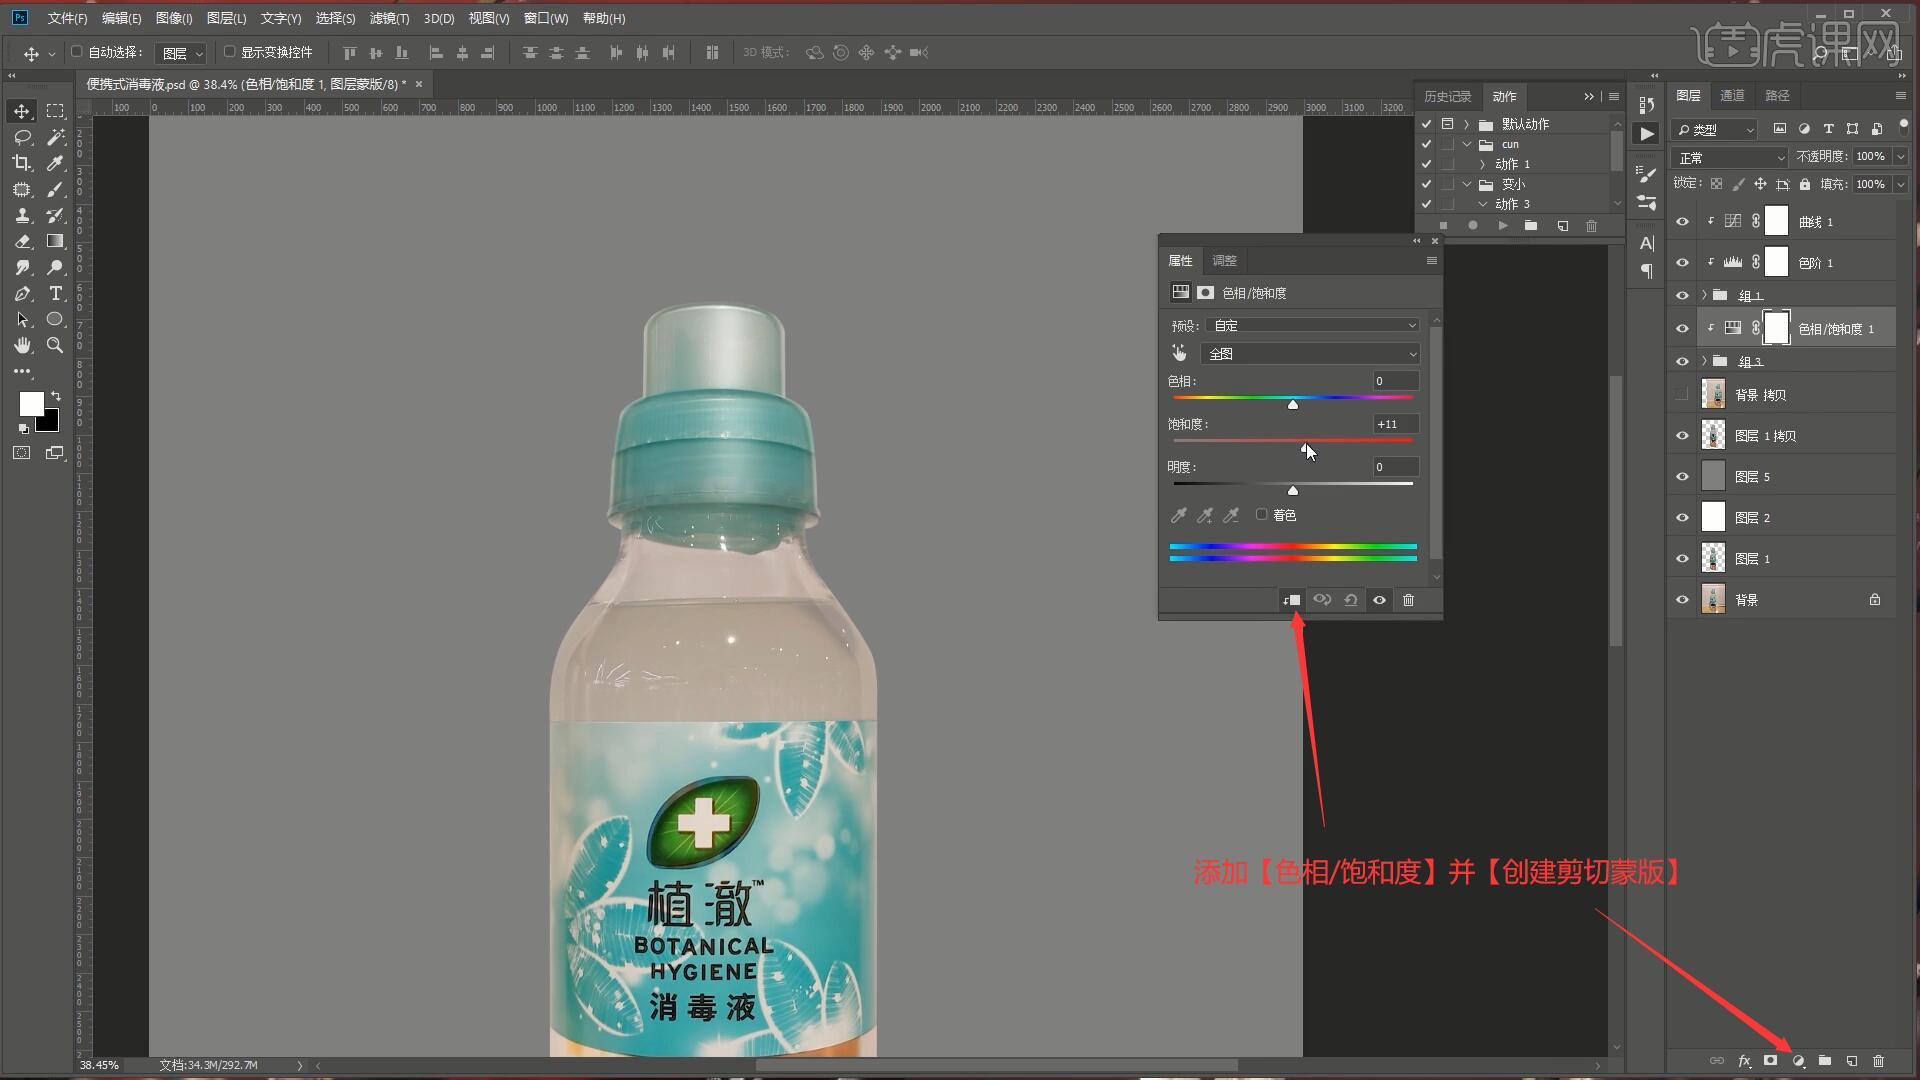1920x1080 pixels.
Task: Click the foreground color swatch
Action: (31, 403)
